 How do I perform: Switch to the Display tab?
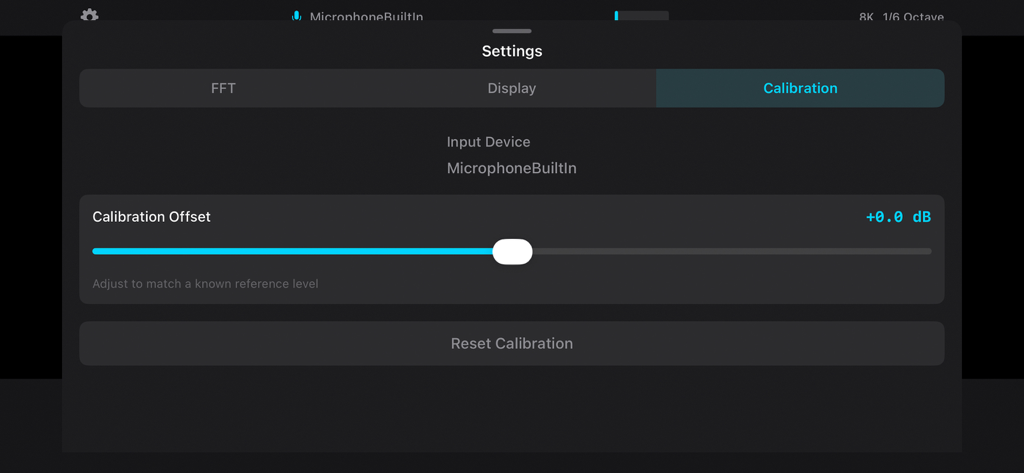coord(512,88)
